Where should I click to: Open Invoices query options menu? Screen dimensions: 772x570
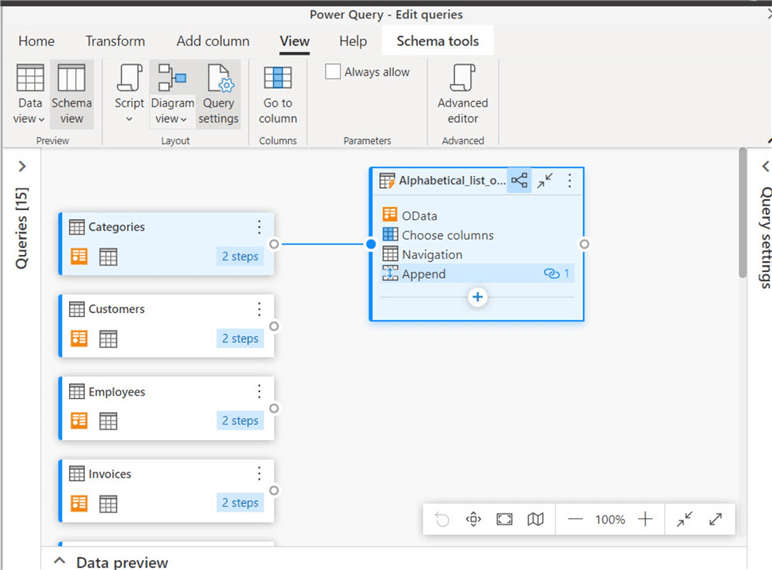pyautogui.click(x=259, y=474)
